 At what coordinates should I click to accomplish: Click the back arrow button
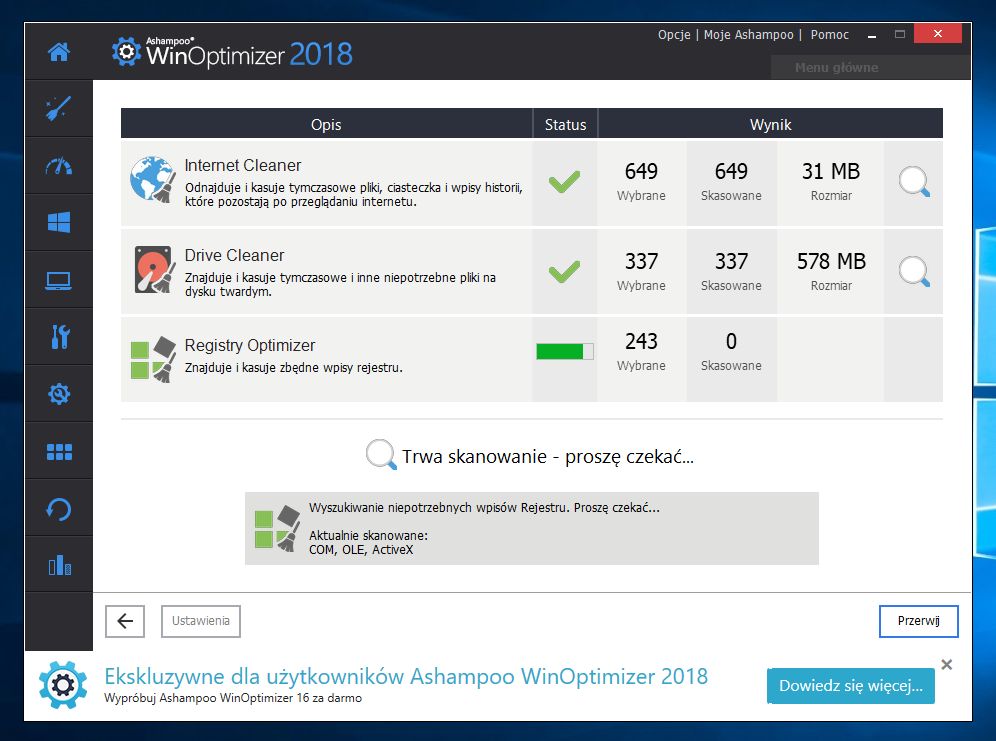[125, 621]
